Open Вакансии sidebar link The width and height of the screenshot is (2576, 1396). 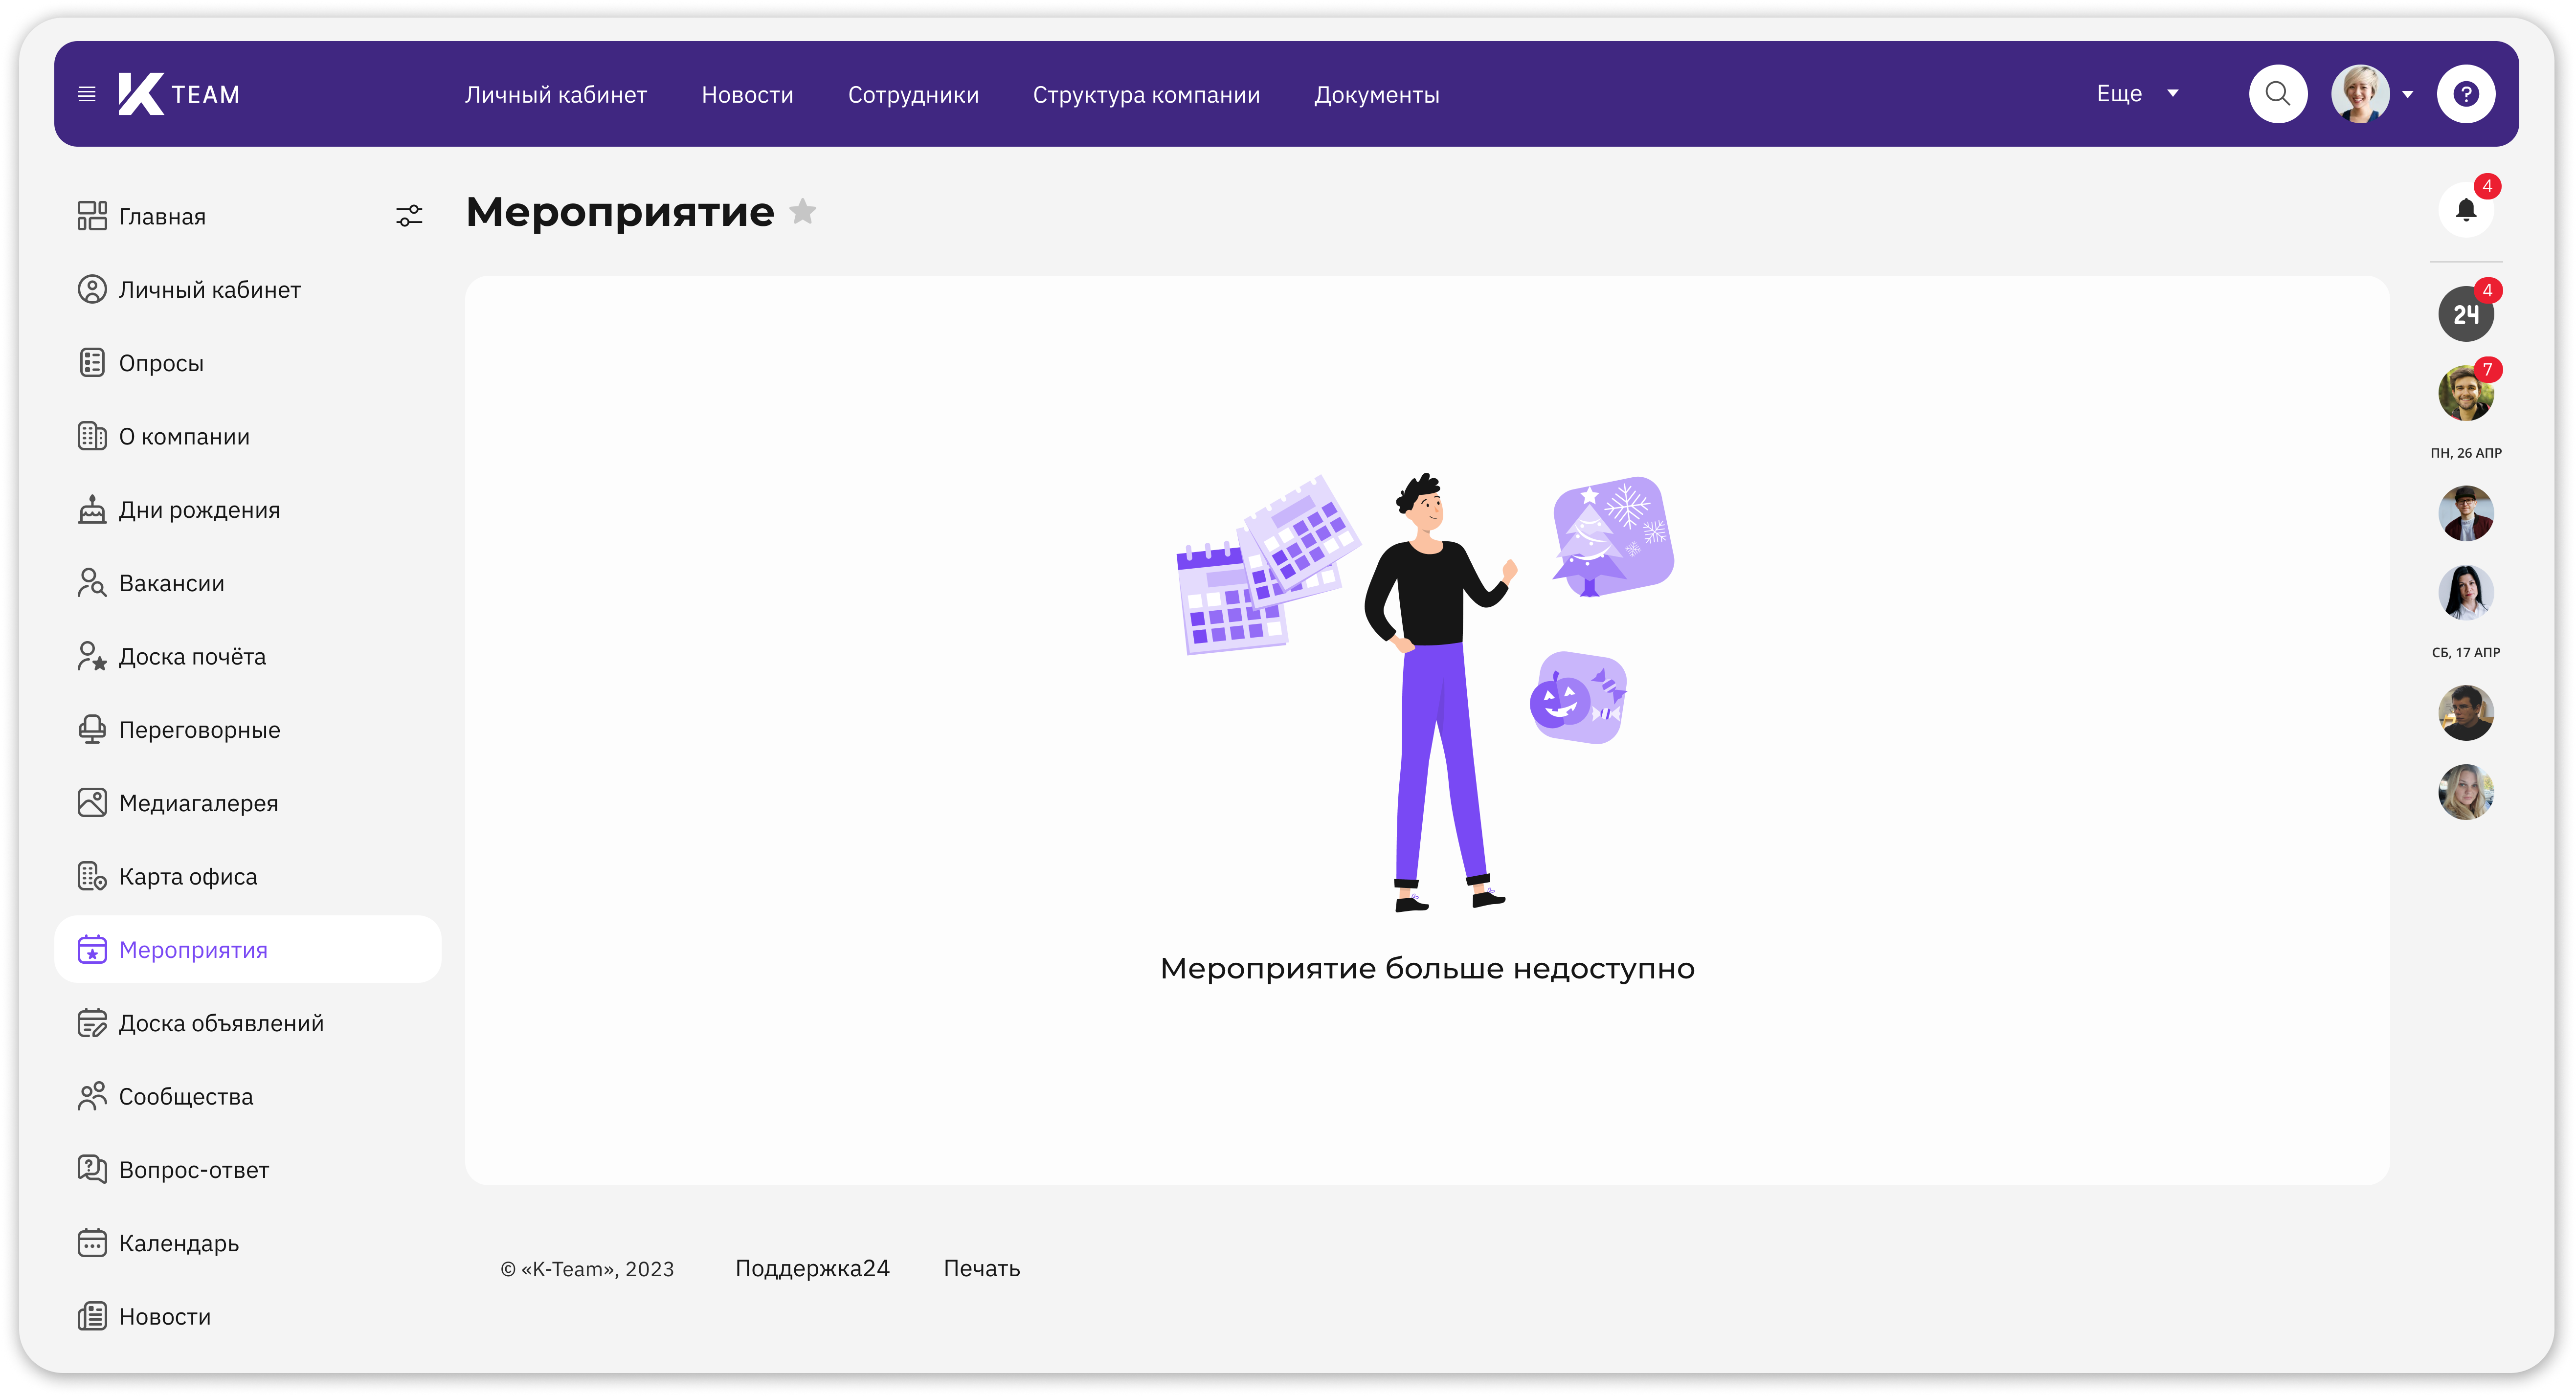tap(171, 583)
